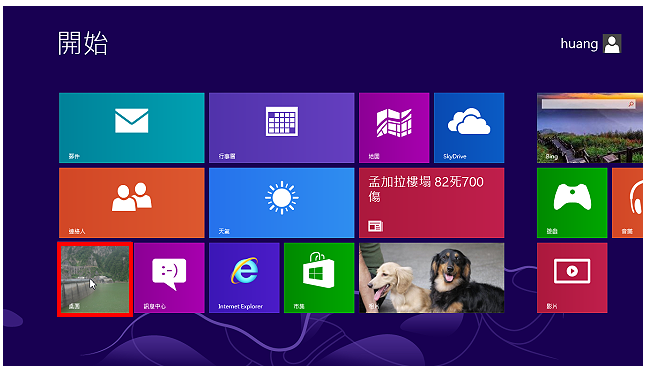Viewport: 653px width, 370px height.
Task: Open the Games controller tile
Action: point(572,202)
